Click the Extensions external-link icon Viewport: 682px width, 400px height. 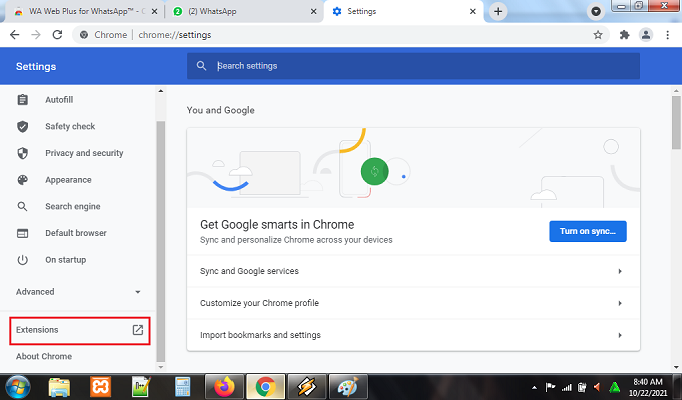tap(137, 330)
